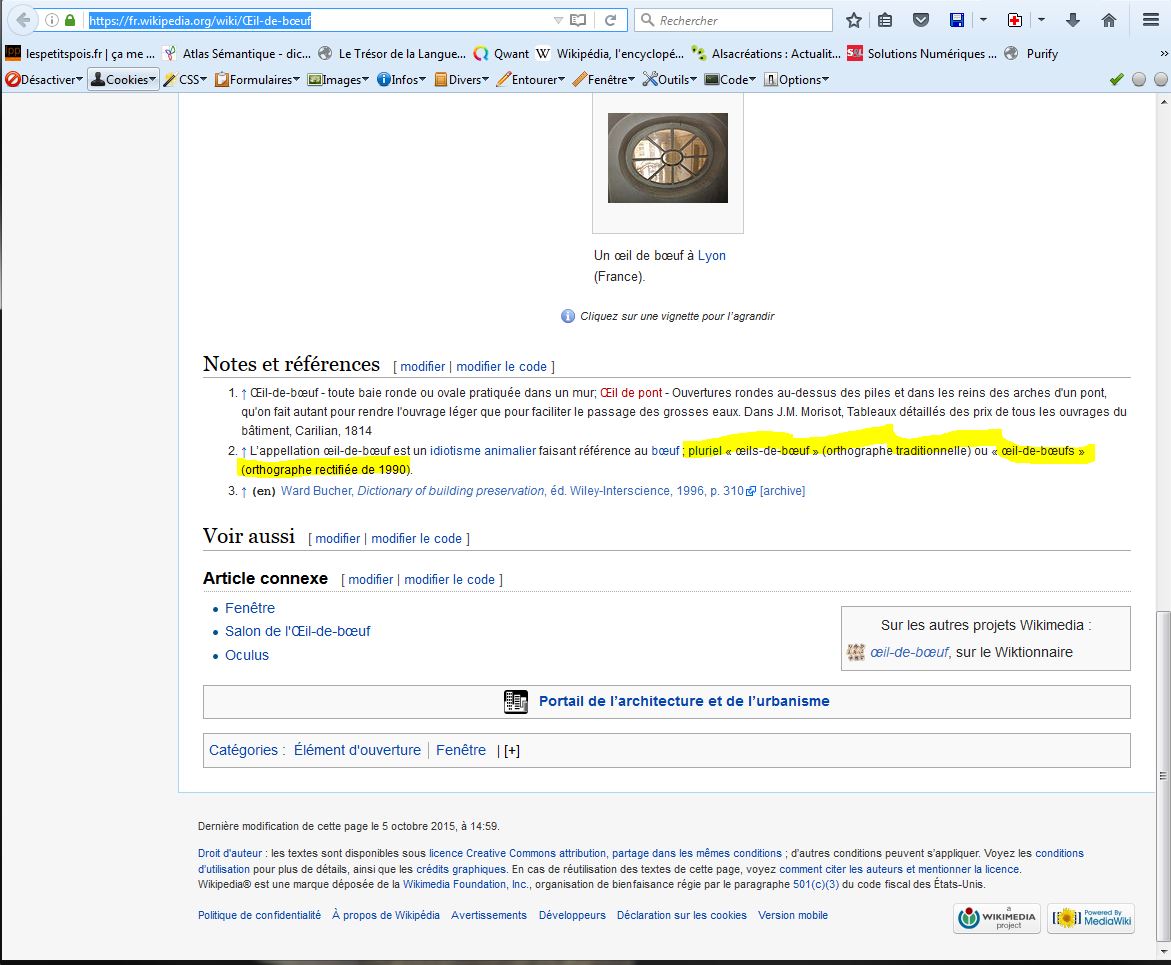Click the Pocket save icon
This screenshot has width=1171, height=965.
(x=922, y=20)
